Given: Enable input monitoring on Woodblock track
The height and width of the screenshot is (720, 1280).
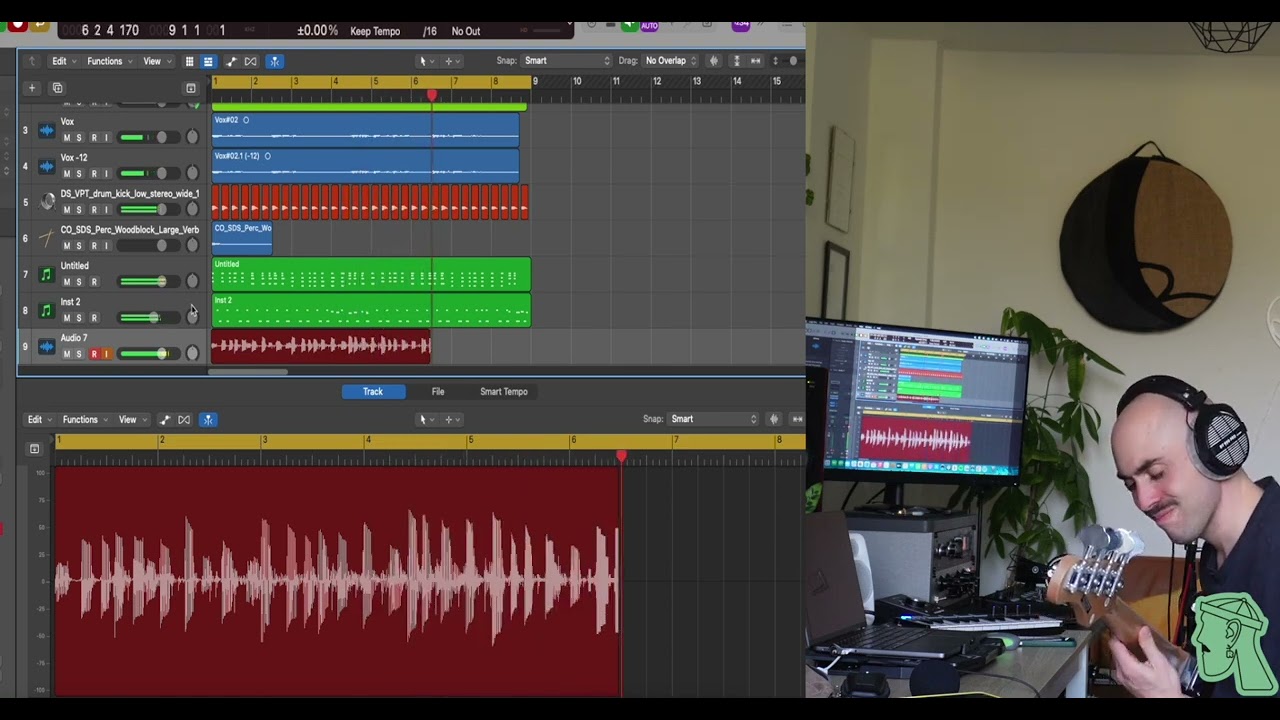Looking at the screenshot, I should (x=106, y=246).
